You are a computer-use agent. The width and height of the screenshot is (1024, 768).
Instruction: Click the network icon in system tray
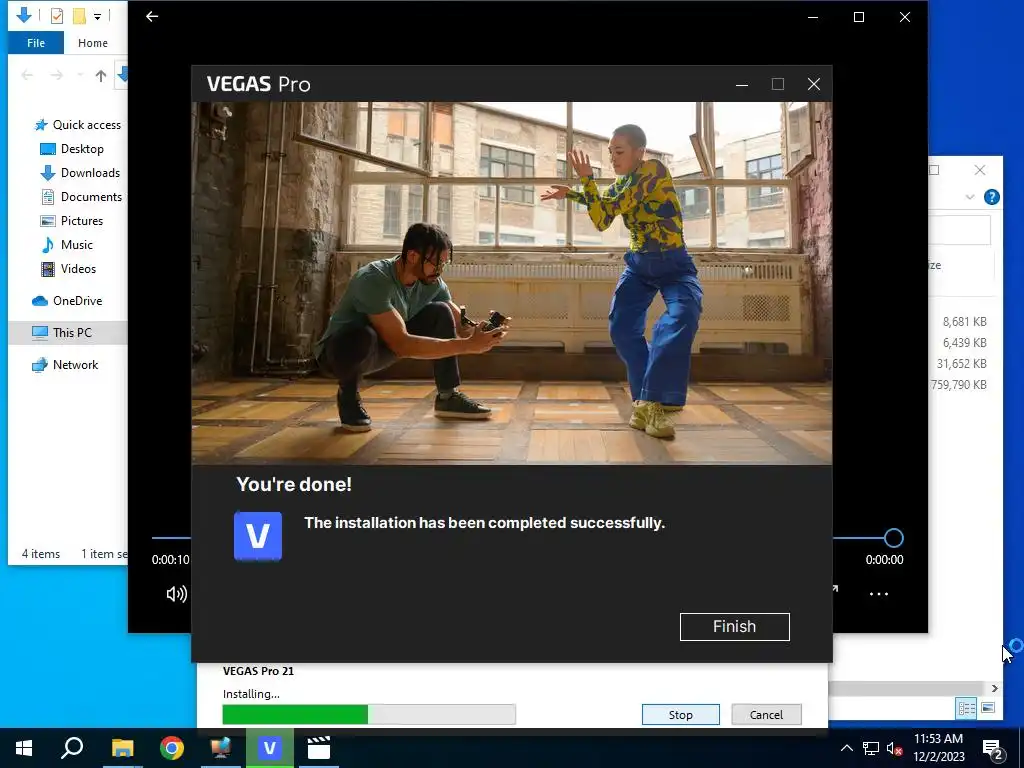point(871,748)
